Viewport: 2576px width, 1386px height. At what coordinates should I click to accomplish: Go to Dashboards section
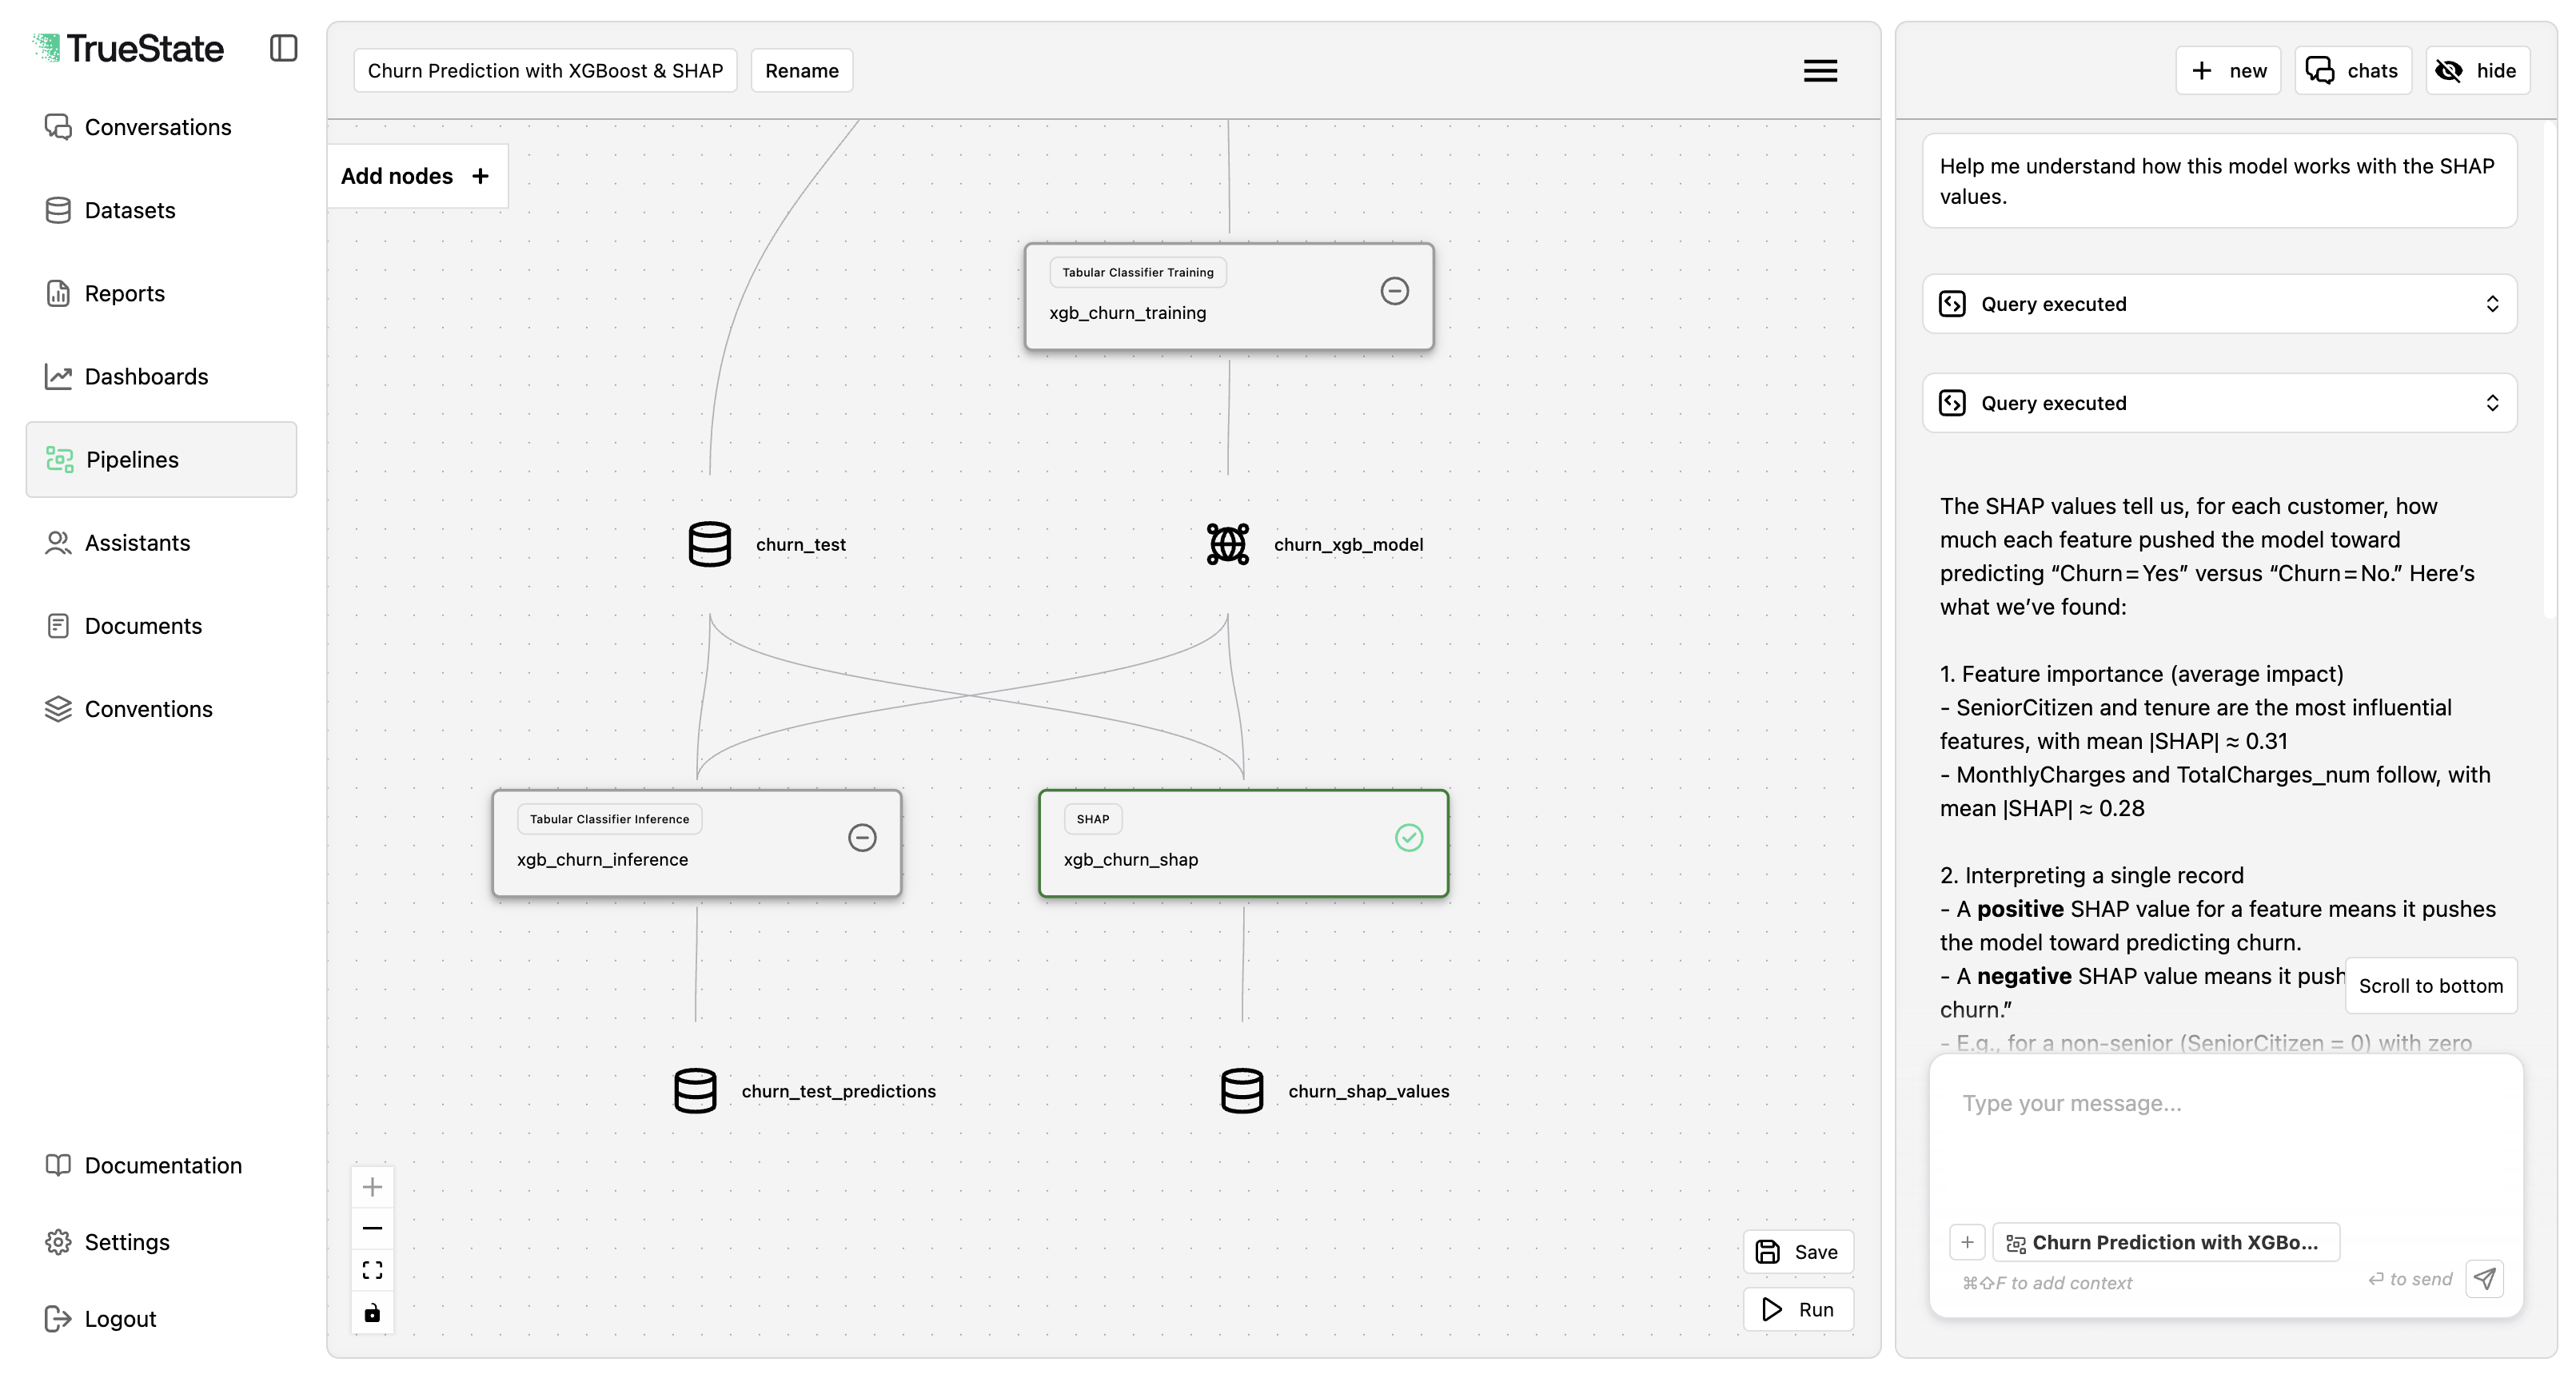pyautogui.click(x=146, y=376)
